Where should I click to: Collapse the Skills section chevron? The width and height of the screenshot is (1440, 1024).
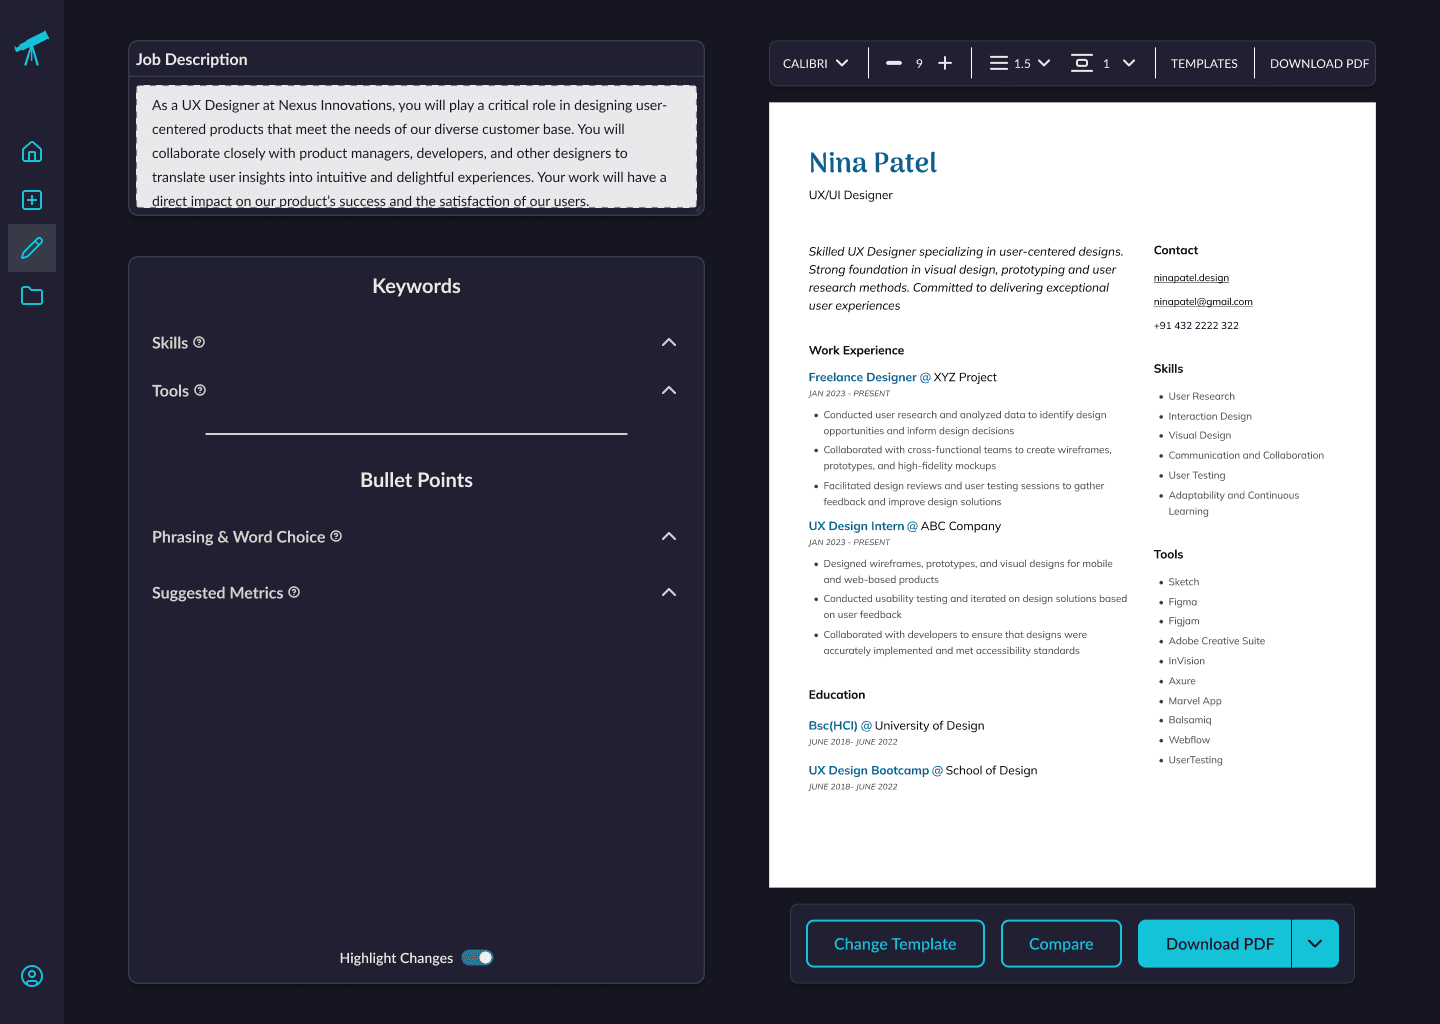pos(669,342)
